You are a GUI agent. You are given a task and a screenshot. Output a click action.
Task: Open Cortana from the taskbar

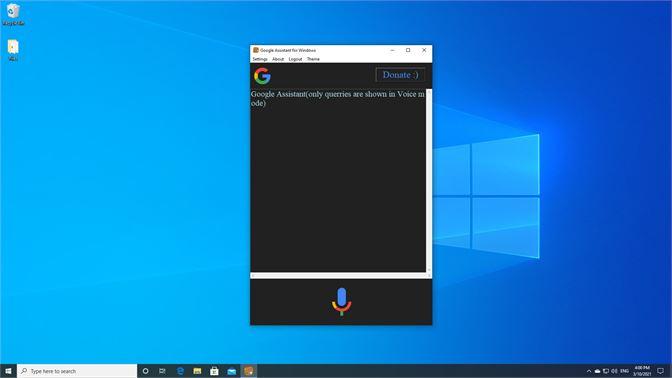(x=146, y=371)
